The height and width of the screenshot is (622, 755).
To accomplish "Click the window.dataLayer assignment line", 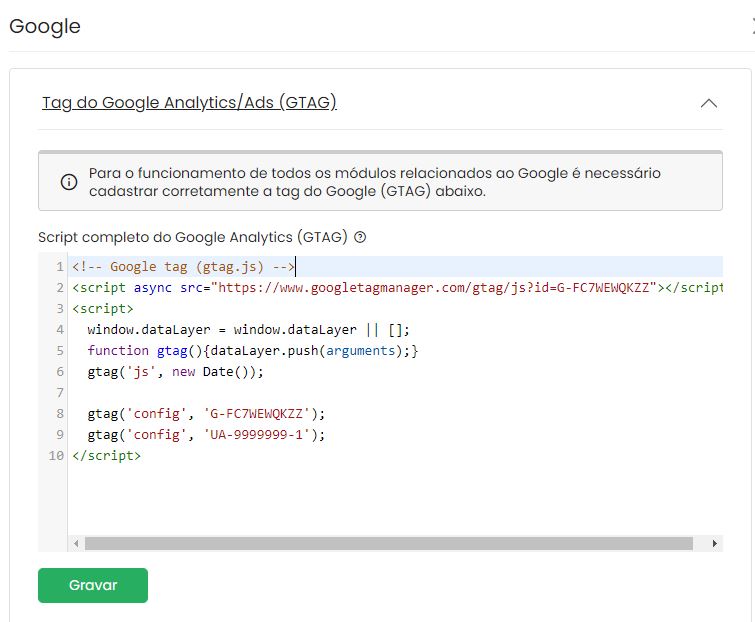I will click(x=248, y=330).
